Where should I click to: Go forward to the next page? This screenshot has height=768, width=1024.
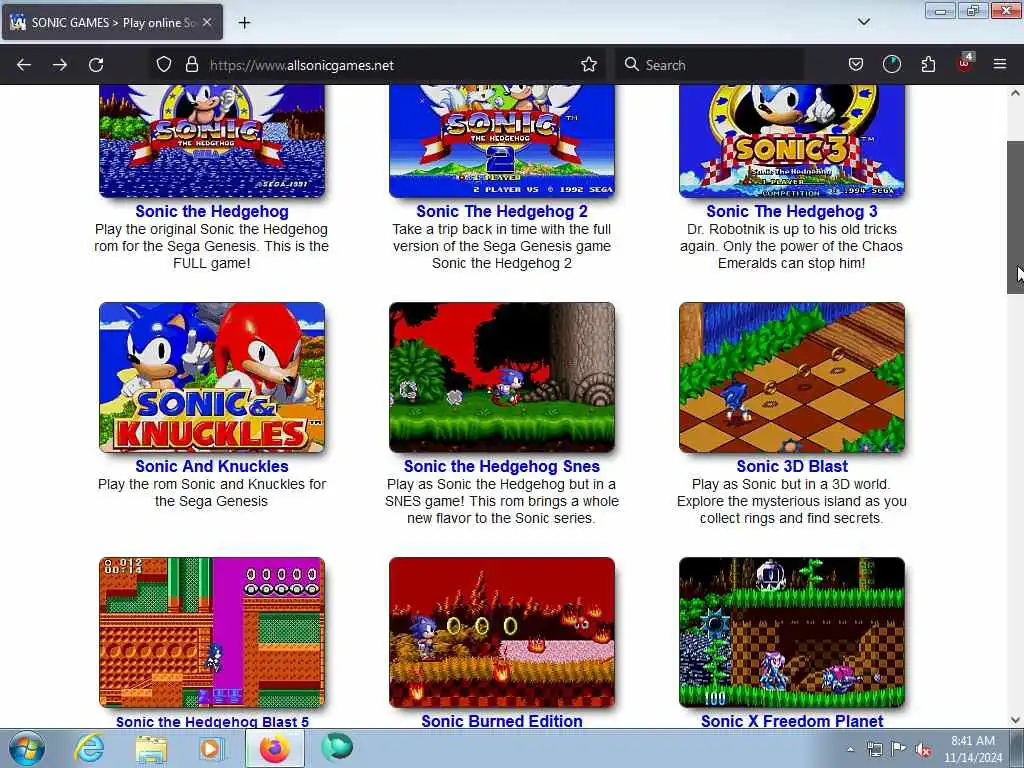pyautogui.click(x=60, y=65)
